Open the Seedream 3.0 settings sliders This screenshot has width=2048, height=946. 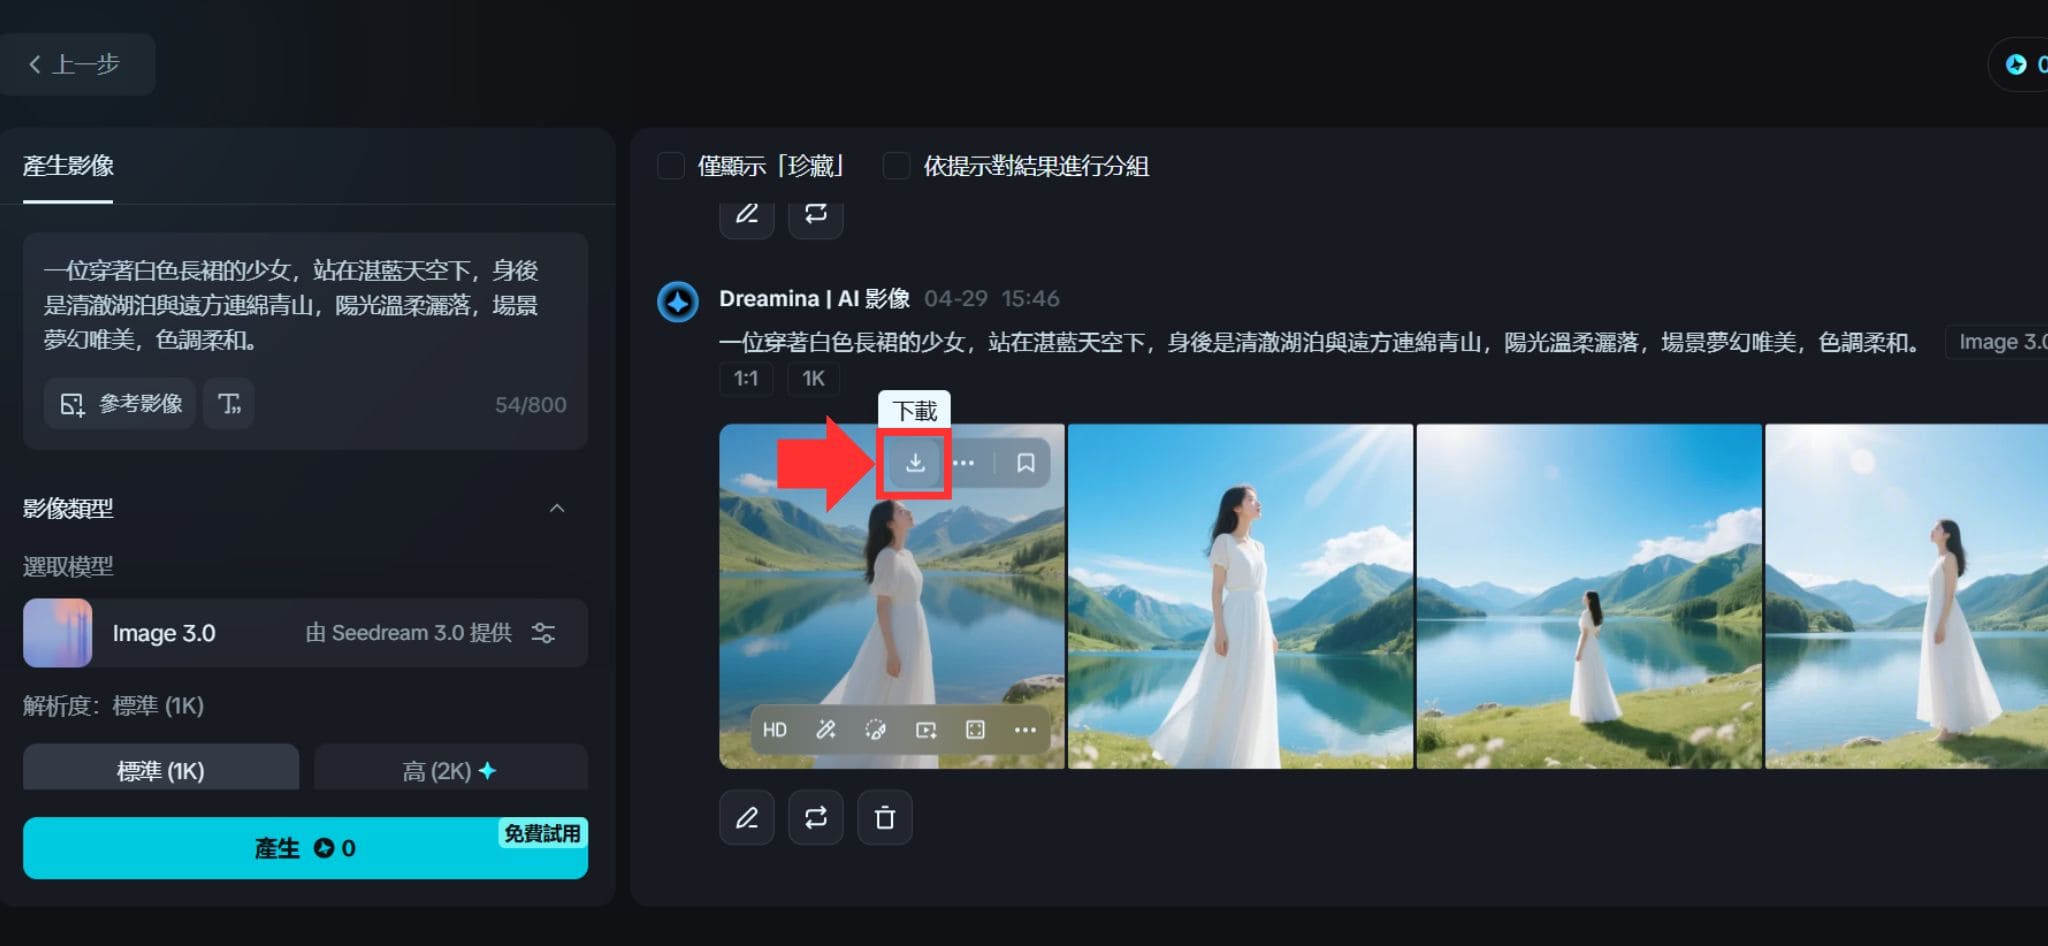click(543, 632)
